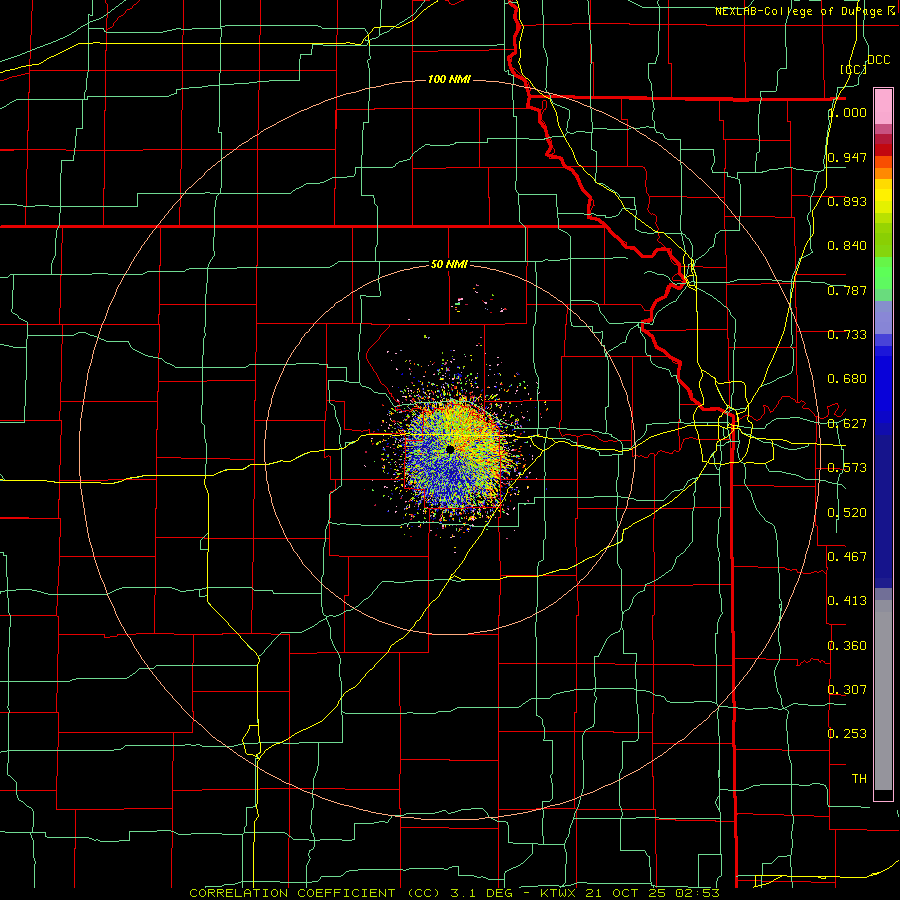Viewport: 900px width, 900px height.
Task: Click the 02:53 timestamp in the caption
Action: 697,893
